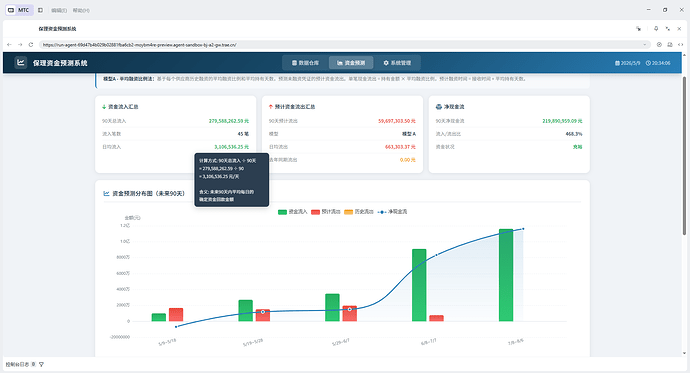Click the green inflow bar for 5/19-5/28

(246, 311)
